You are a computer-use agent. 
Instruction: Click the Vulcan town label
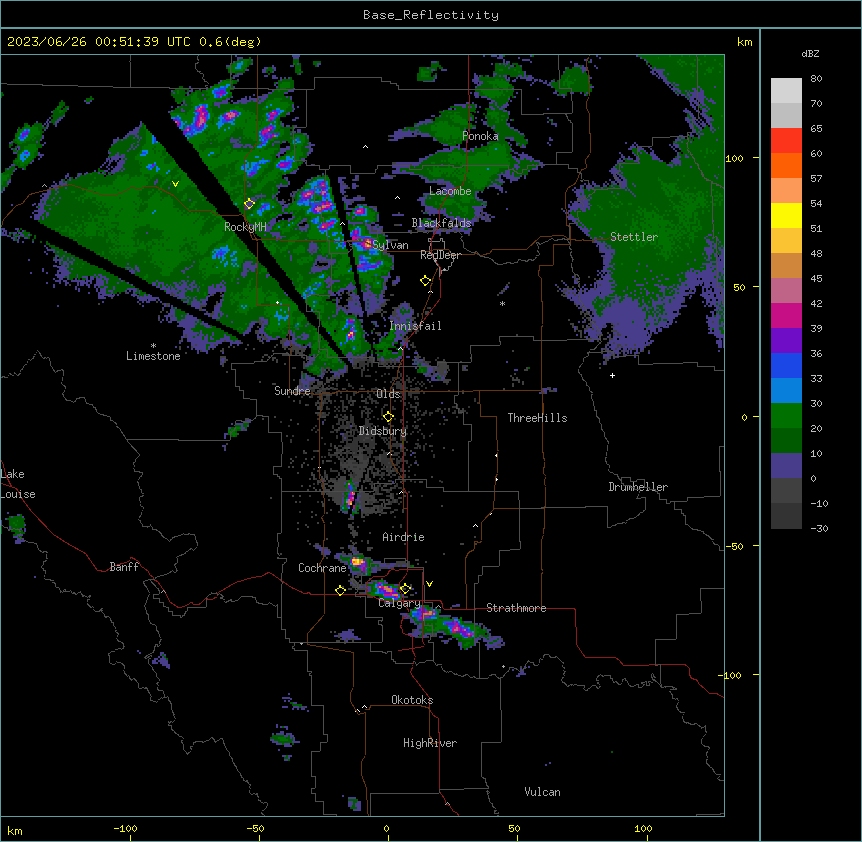[x=542, y=792]
